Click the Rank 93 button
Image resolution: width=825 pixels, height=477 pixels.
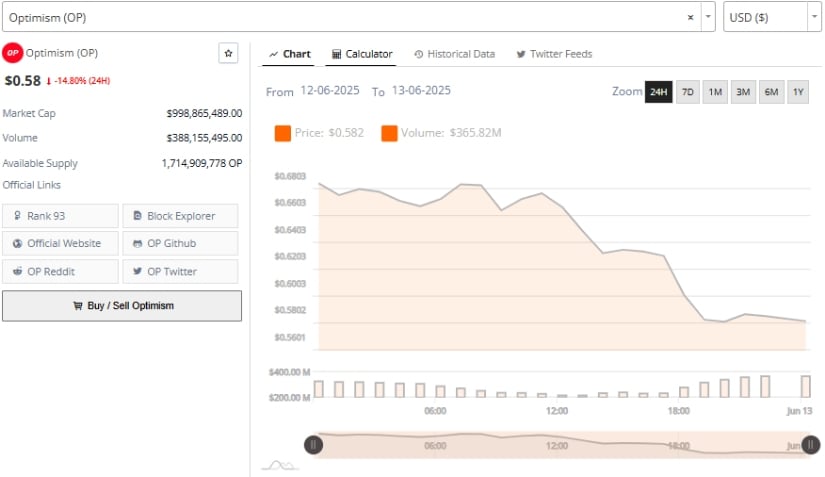(x=61, y=216)
